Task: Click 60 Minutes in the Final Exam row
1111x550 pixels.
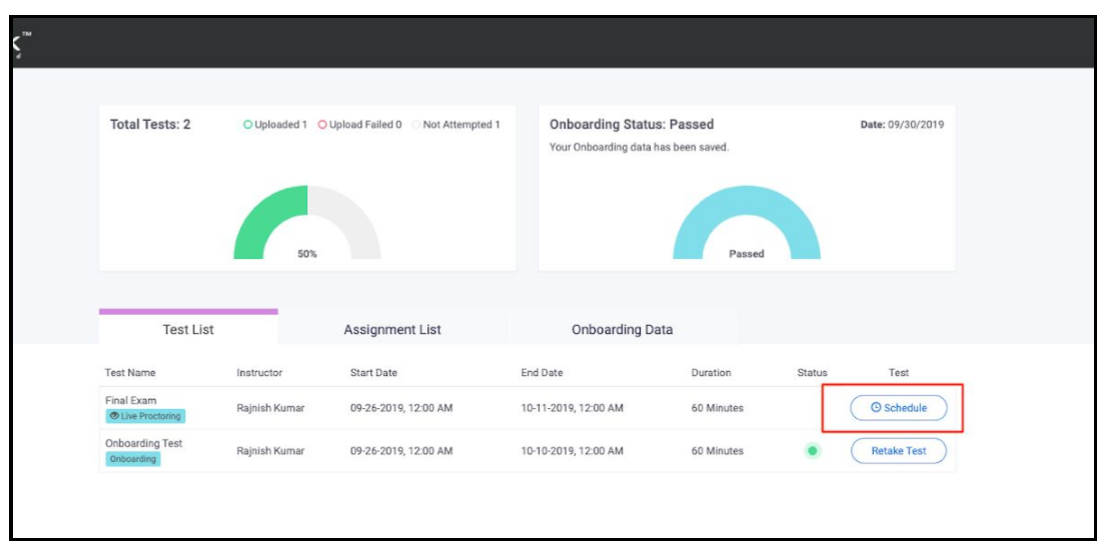Action: tap(717, 408)
